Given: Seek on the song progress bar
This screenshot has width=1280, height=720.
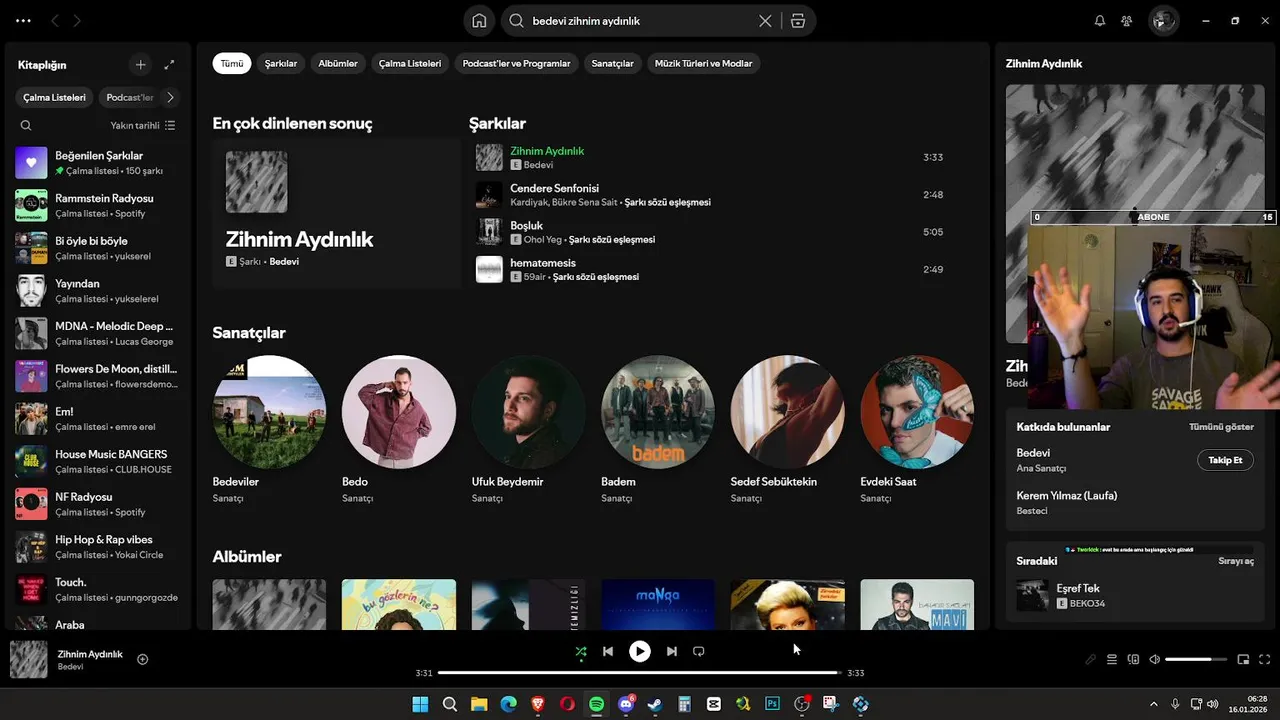Looking at the screenshot, I should 640,673.
